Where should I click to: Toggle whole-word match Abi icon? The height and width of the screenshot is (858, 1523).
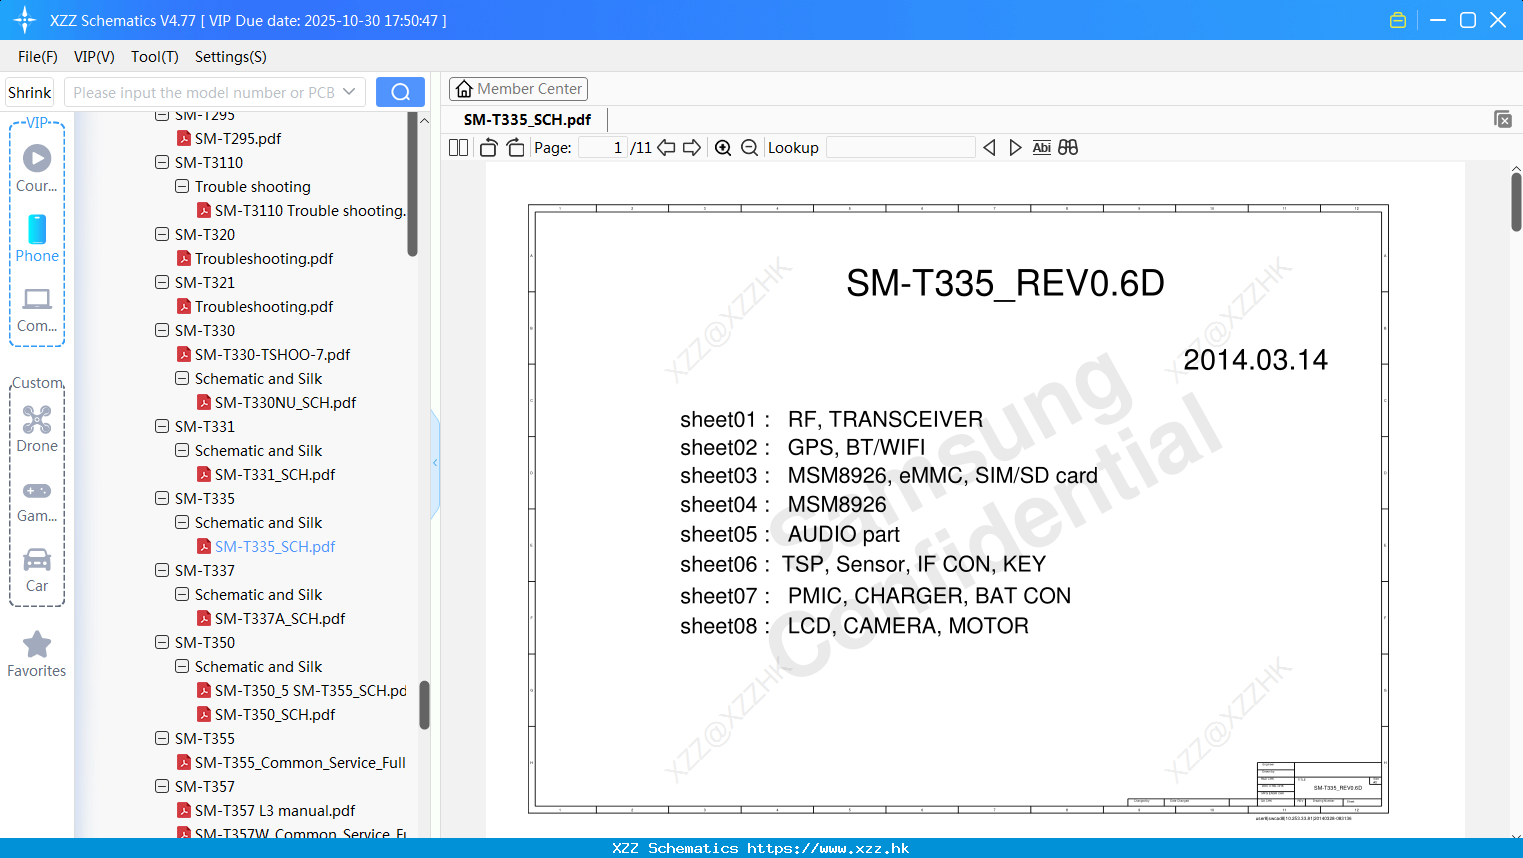(1041, 148)
